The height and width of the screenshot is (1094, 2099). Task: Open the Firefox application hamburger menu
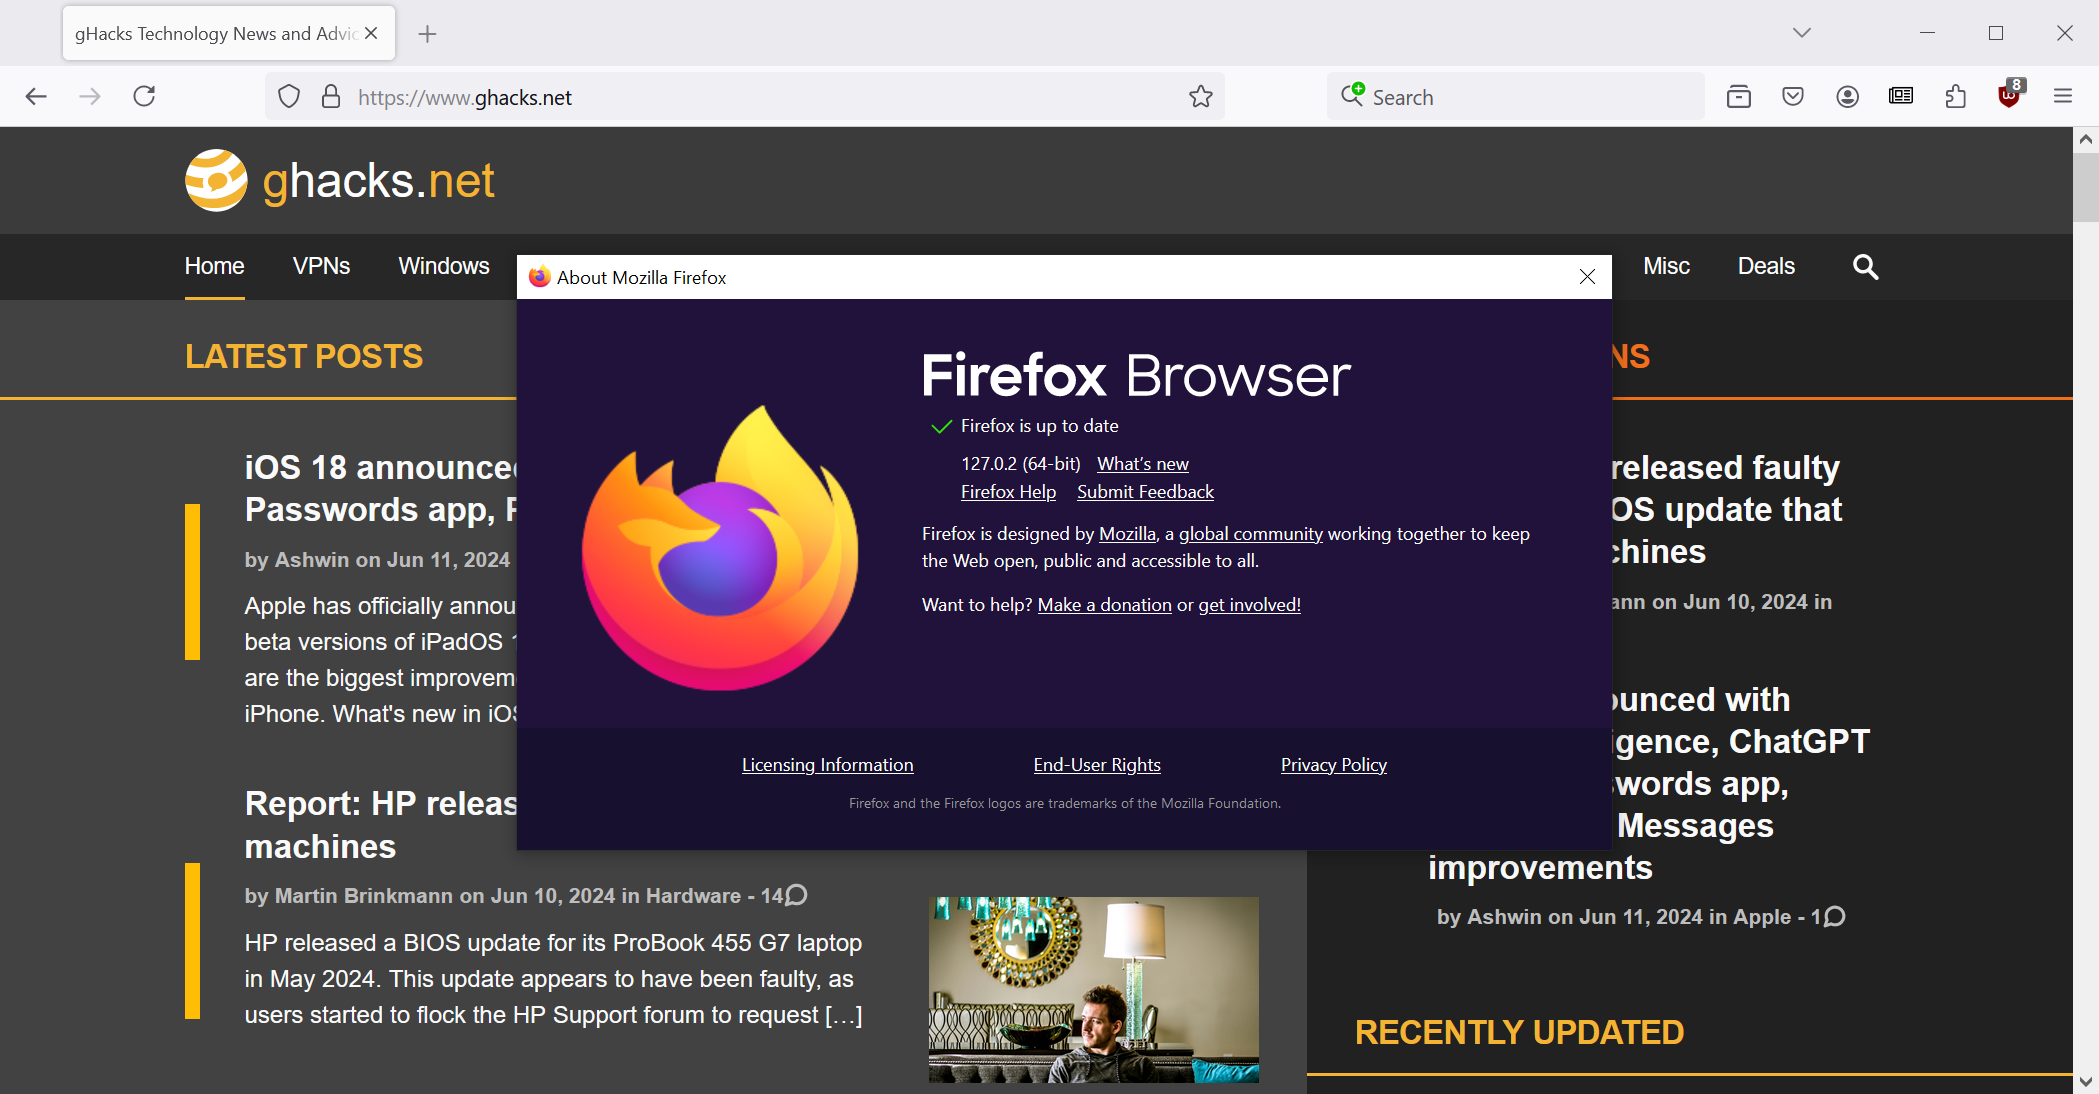point(2063,96)
